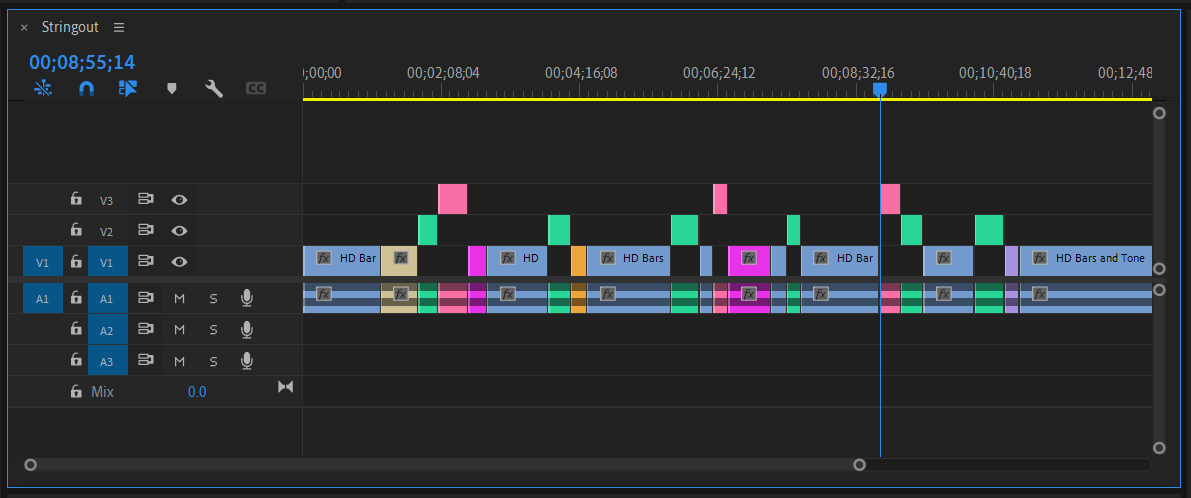Open the Stringout panel menu
Viewport: 1191px width, 498px height.
(118, 27)
